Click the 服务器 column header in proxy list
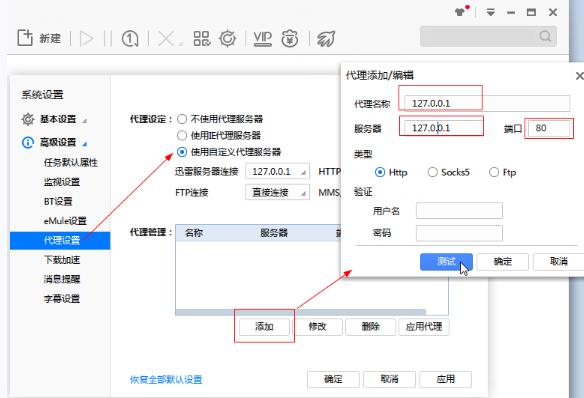 click(x=274, y=233)
